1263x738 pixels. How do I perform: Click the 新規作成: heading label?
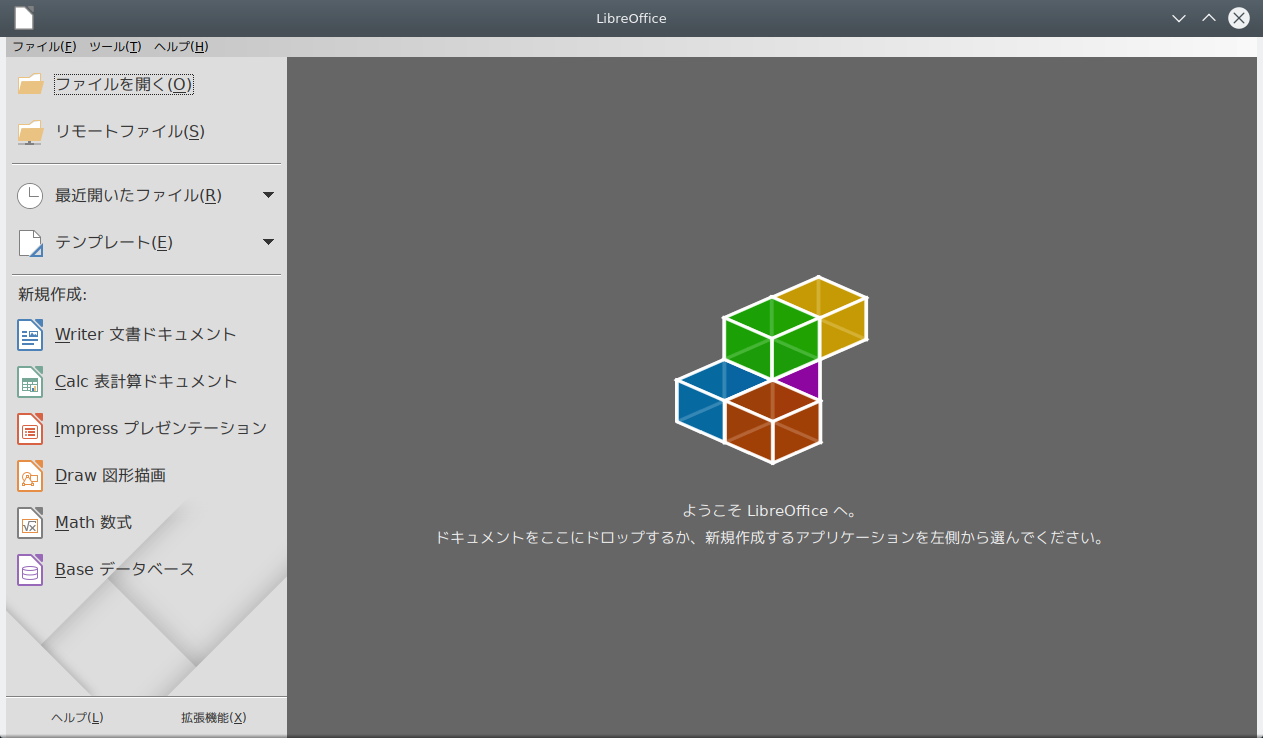point(52,295)
